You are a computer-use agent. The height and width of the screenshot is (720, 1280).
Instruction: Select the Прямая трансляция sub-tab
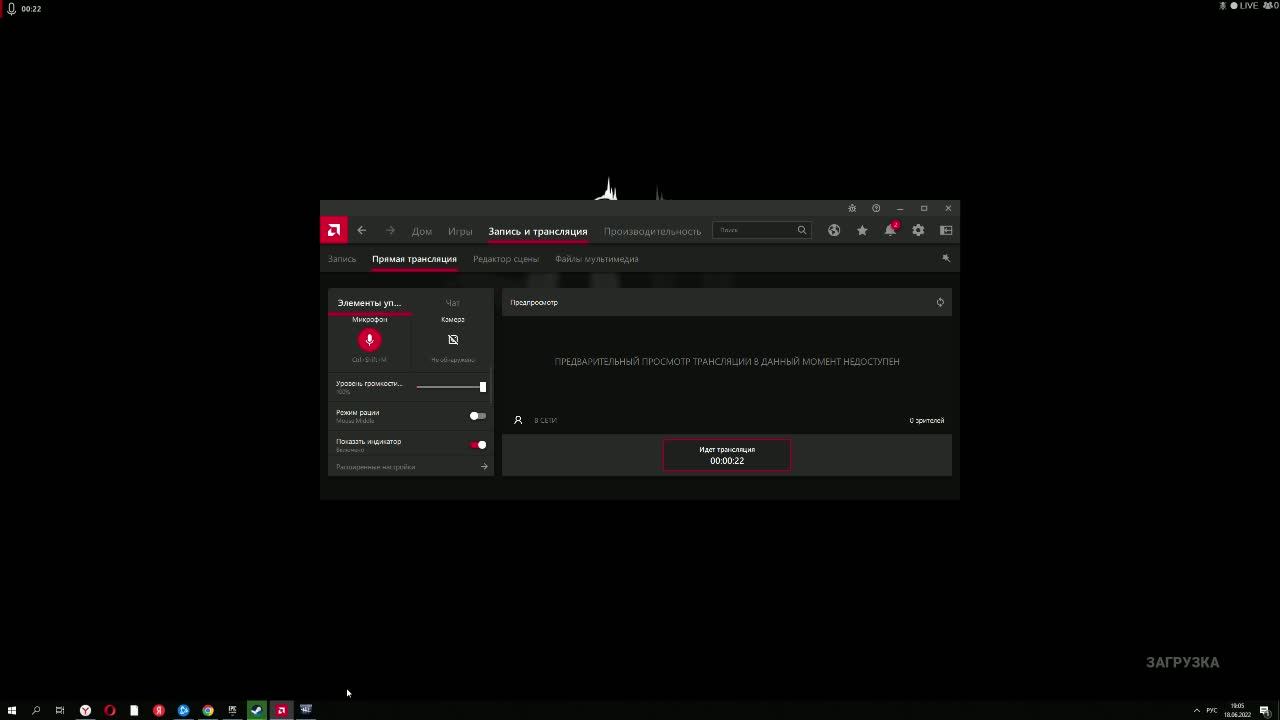tap(414, 259)
